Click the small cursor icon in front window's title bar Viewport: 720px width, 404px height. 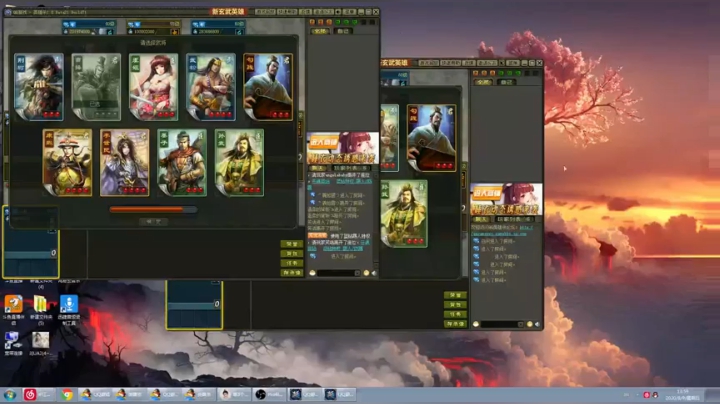[338, 12]
